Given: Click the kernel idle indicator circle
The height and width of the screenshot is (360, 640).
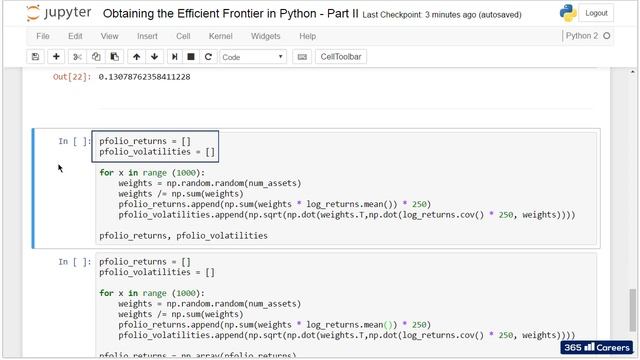Looking at the screenshot, I should click(607, 36).
